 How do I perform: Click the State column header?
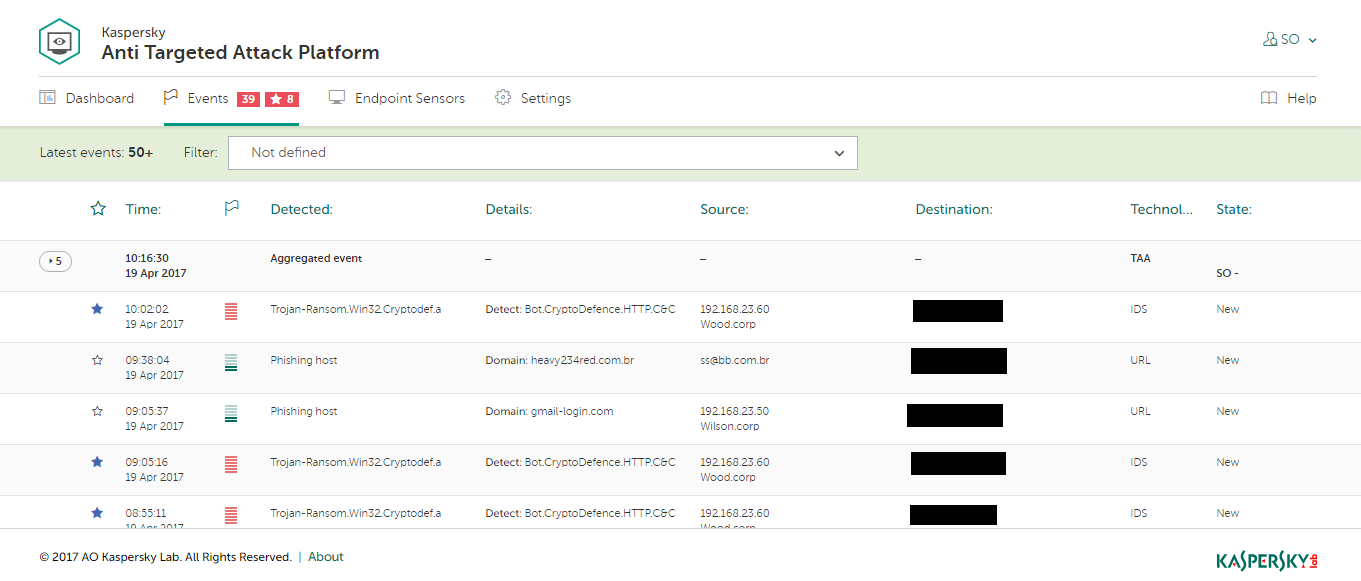coord(1234,209)
